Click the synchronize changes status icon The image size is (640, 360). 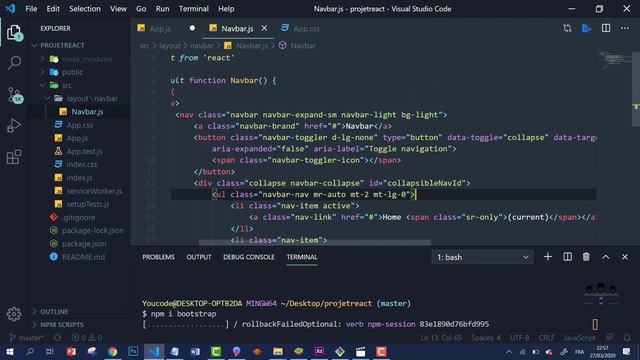tap(58, 338)
